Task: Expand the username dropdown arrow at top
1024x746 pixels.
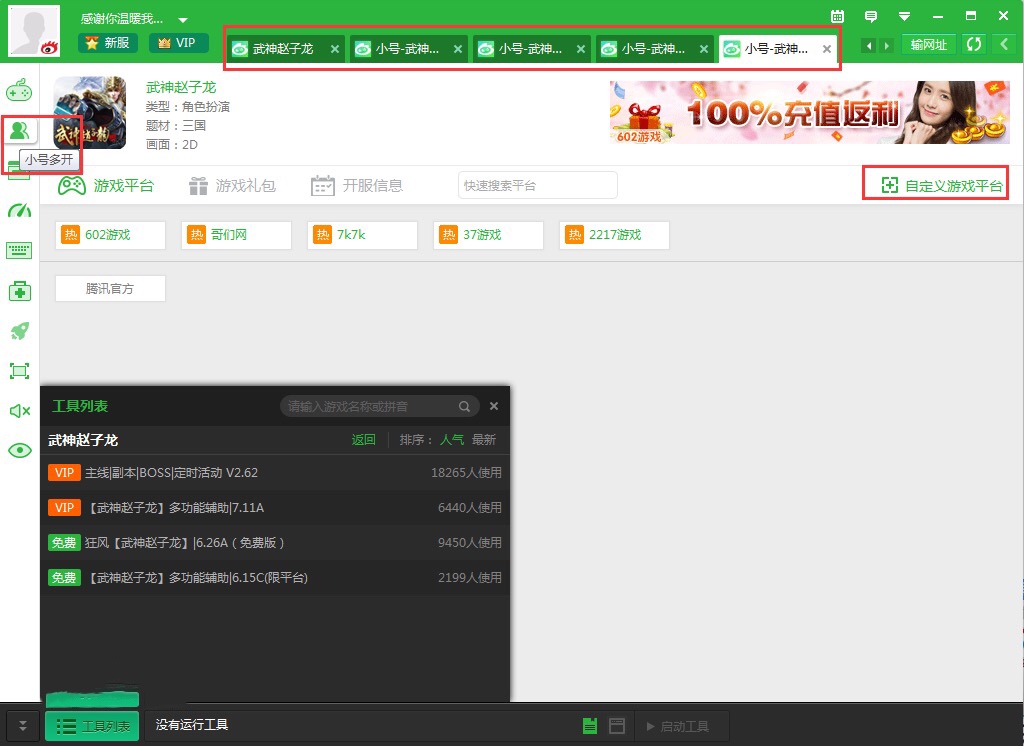Action: 182,20
